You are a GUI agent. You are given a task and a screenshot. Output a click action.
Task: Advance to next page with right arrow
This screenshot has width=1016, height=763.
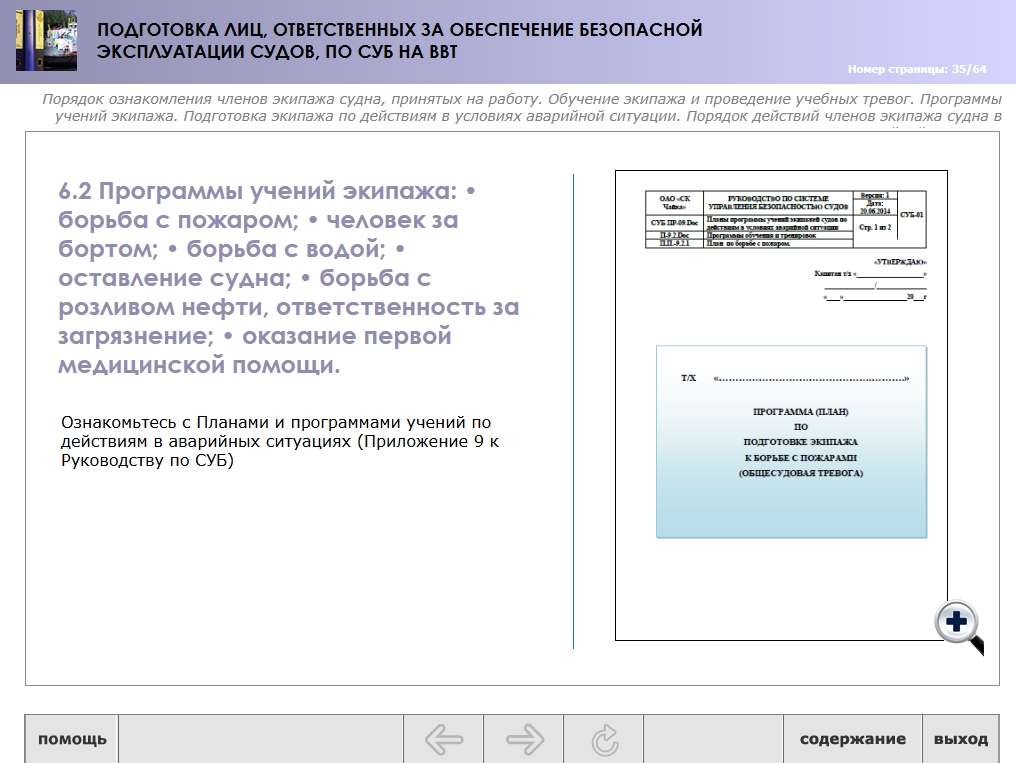(524, 740)
